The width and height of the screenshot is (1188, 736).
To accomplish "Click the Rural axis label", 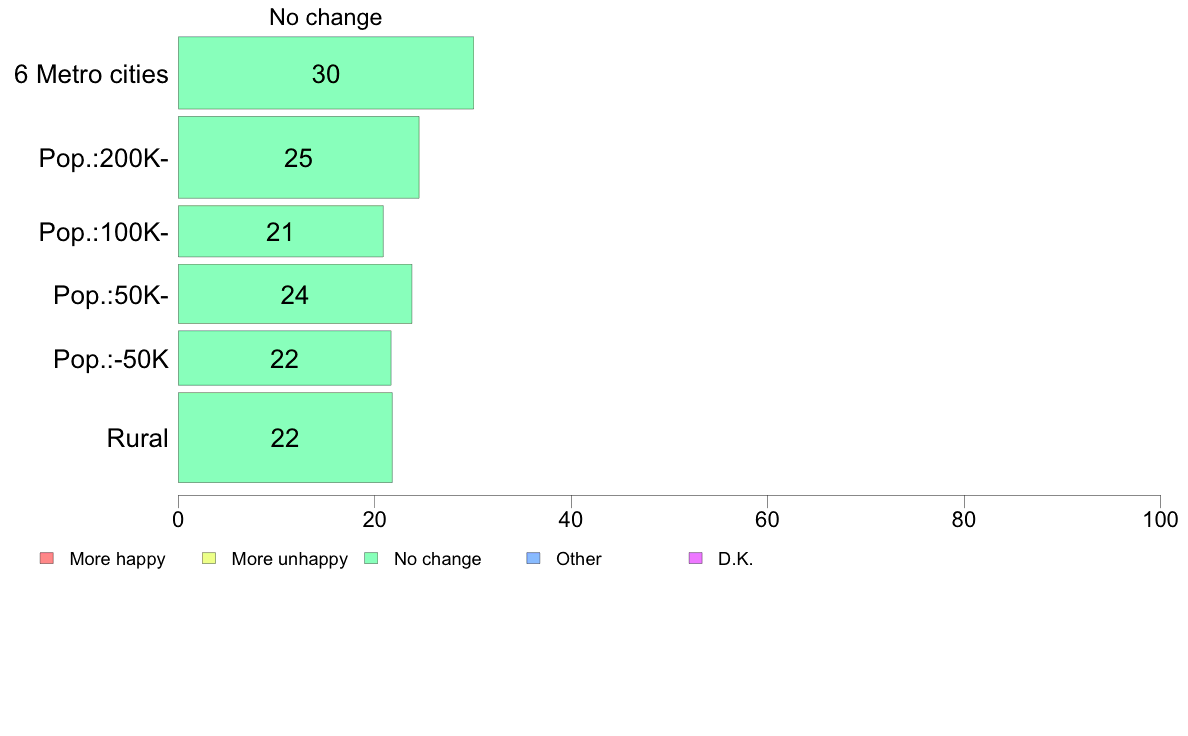I will pyautogui.click(x=137, y=438).
